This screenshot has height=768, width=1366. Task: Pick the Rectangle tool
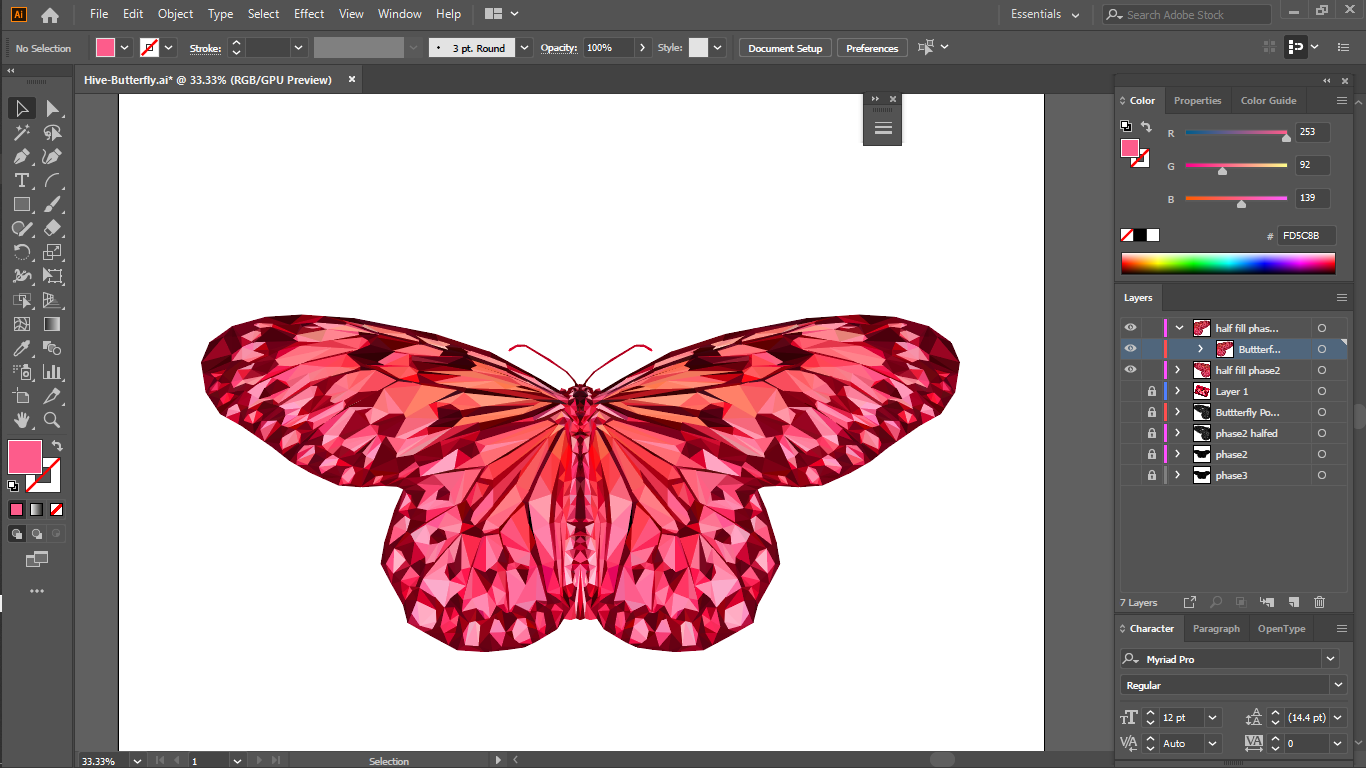[21, 204]
